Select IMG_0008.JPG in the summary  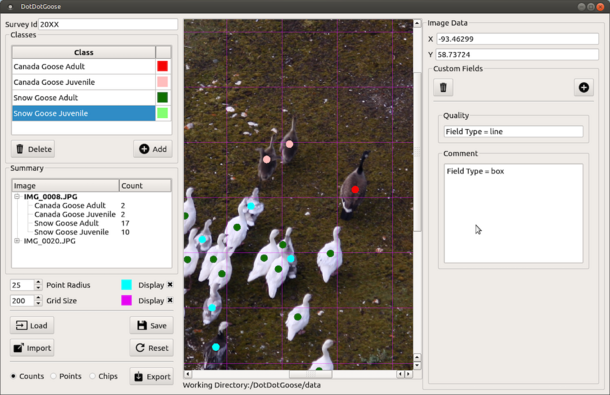coord(50,197)
